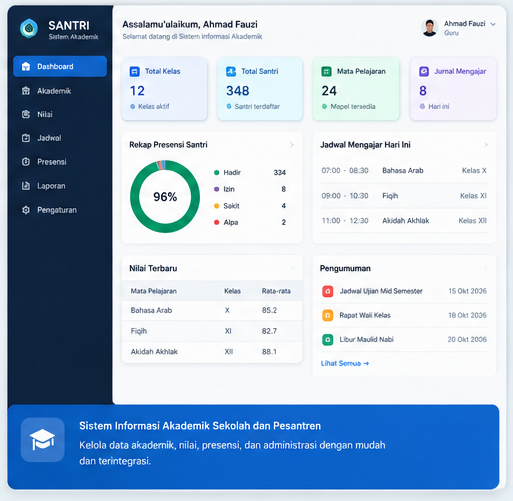The image size is (513, 501).
Task: Click the SANTRI logo icon
Action: (x=29, y=28)
